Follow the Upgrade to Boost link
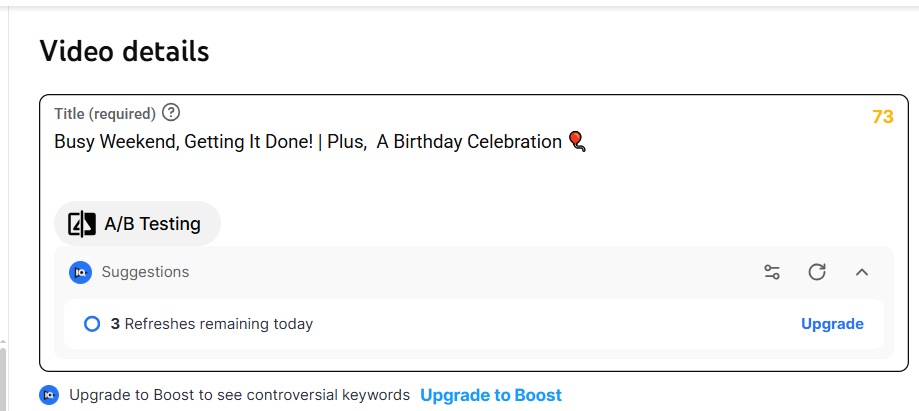This screenshot has width=919, height=411. pos(491,395)
